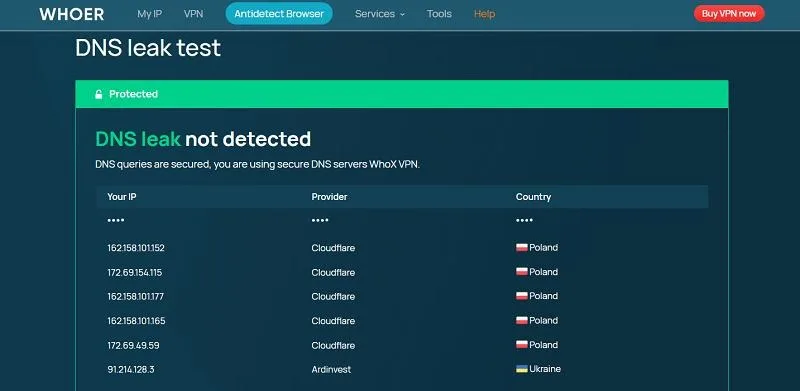Click the Poland flag in 172.69.154.115 row
The image size is (800, 391).
point(521,272)
